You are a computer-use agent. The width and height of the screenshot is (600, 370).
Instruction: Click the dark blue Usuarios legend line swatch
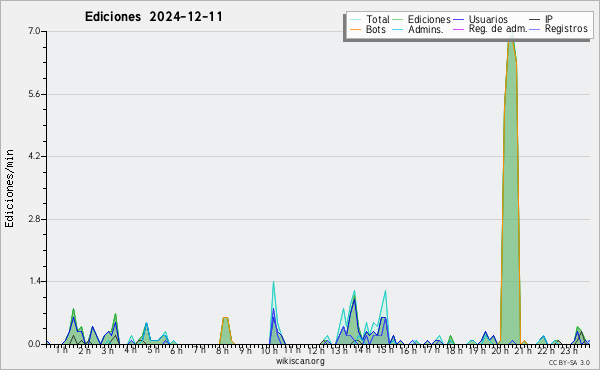pos(458,20)
